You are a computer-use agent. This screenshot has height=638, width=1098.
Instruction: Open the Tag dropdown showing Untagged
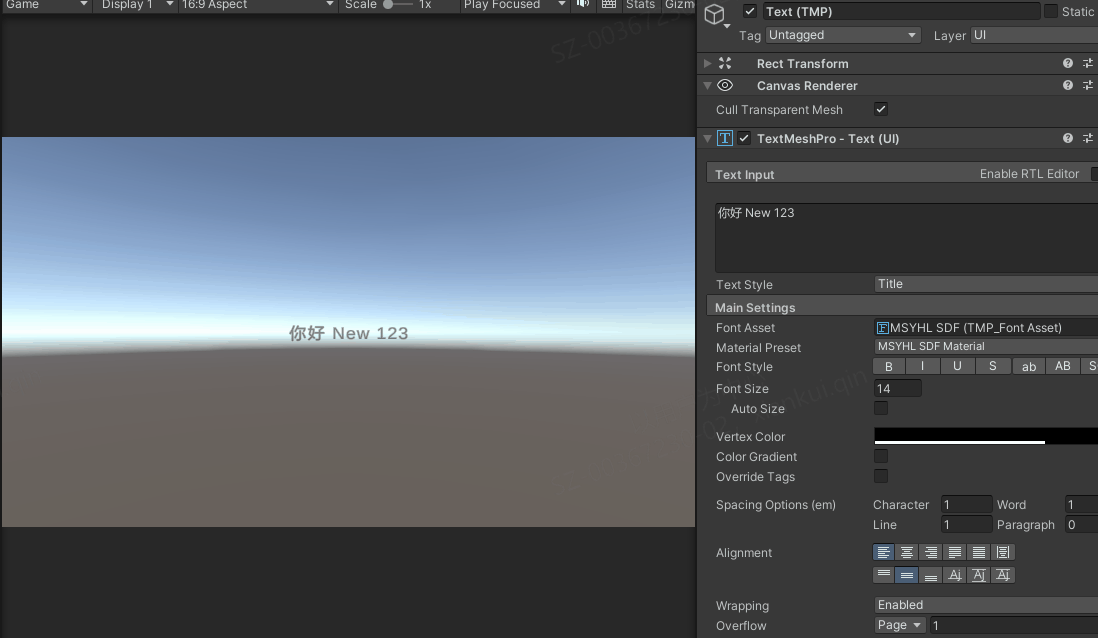point(843,34)
